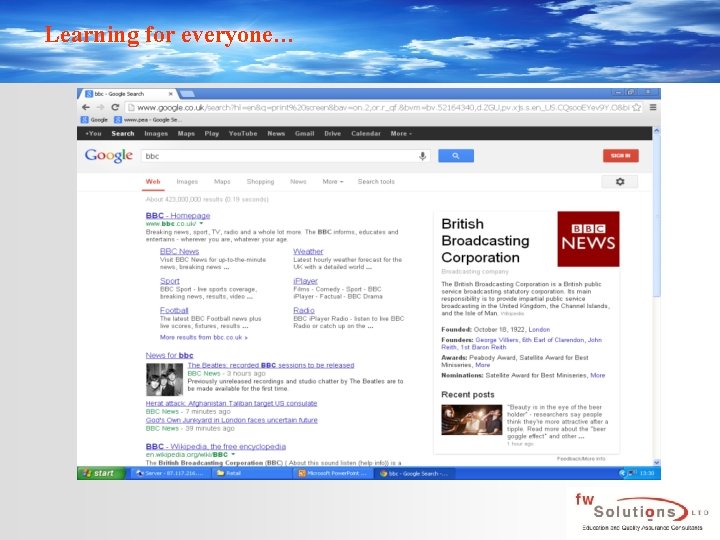The width and height of the screenshot is (720, 540).
Task: Click the Windows start button
Action: point(101,473)
